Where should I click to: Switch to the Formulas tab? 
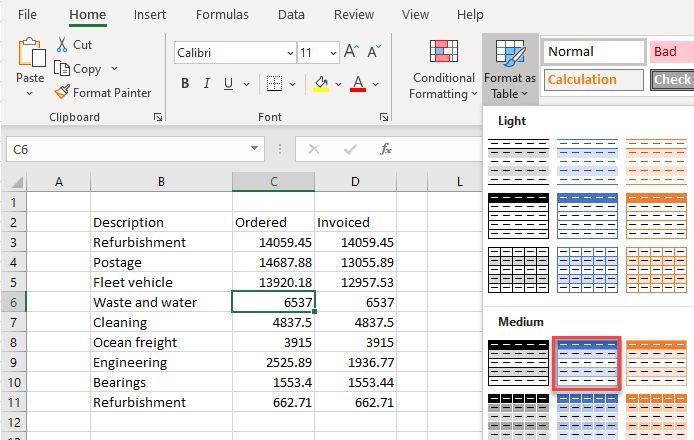pos(222,15)
